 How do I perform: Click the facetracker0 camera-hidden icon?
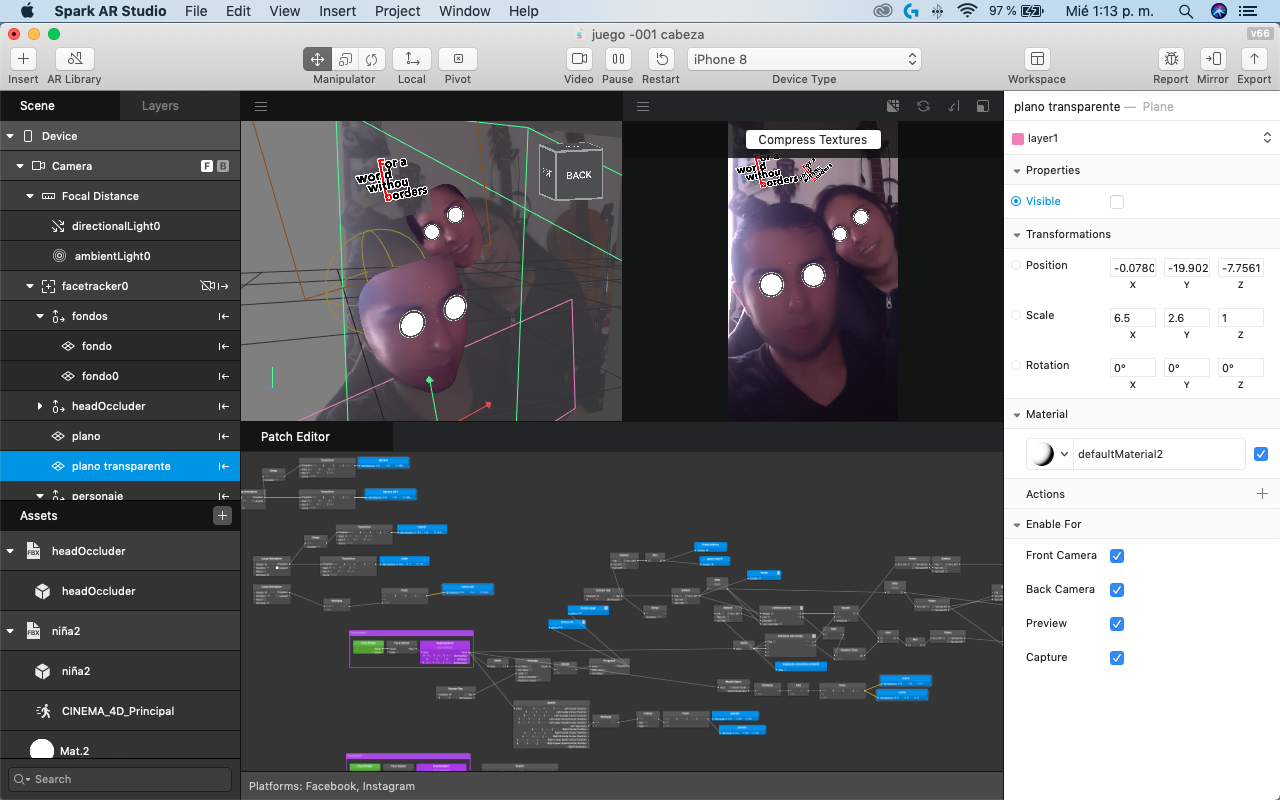[207, 286]
